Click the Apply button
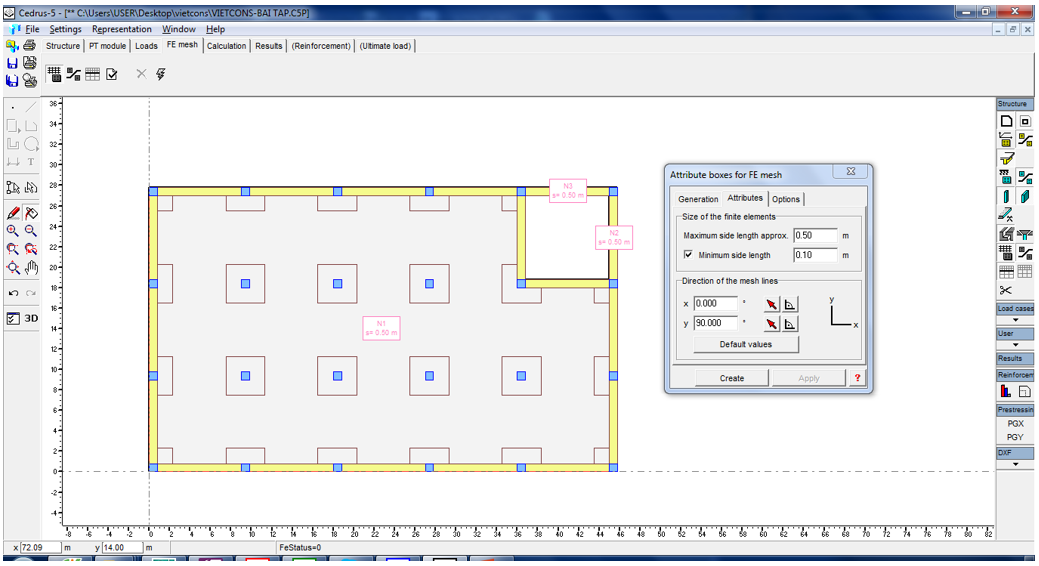The width and height of the screenshot is (1039, 566). (808, 378)
